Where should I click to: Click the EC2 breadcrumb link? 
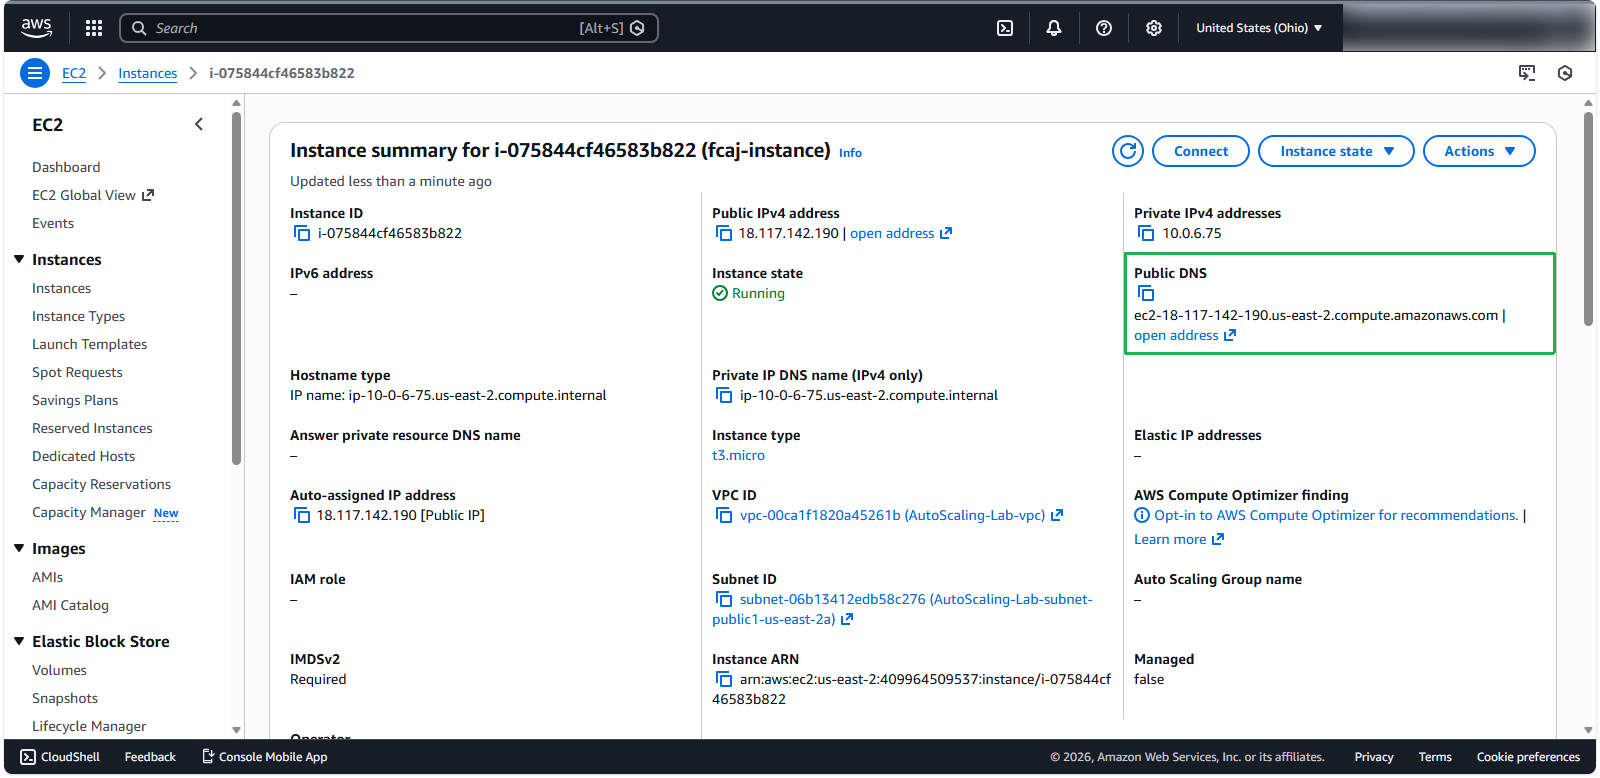coord(74,73)
